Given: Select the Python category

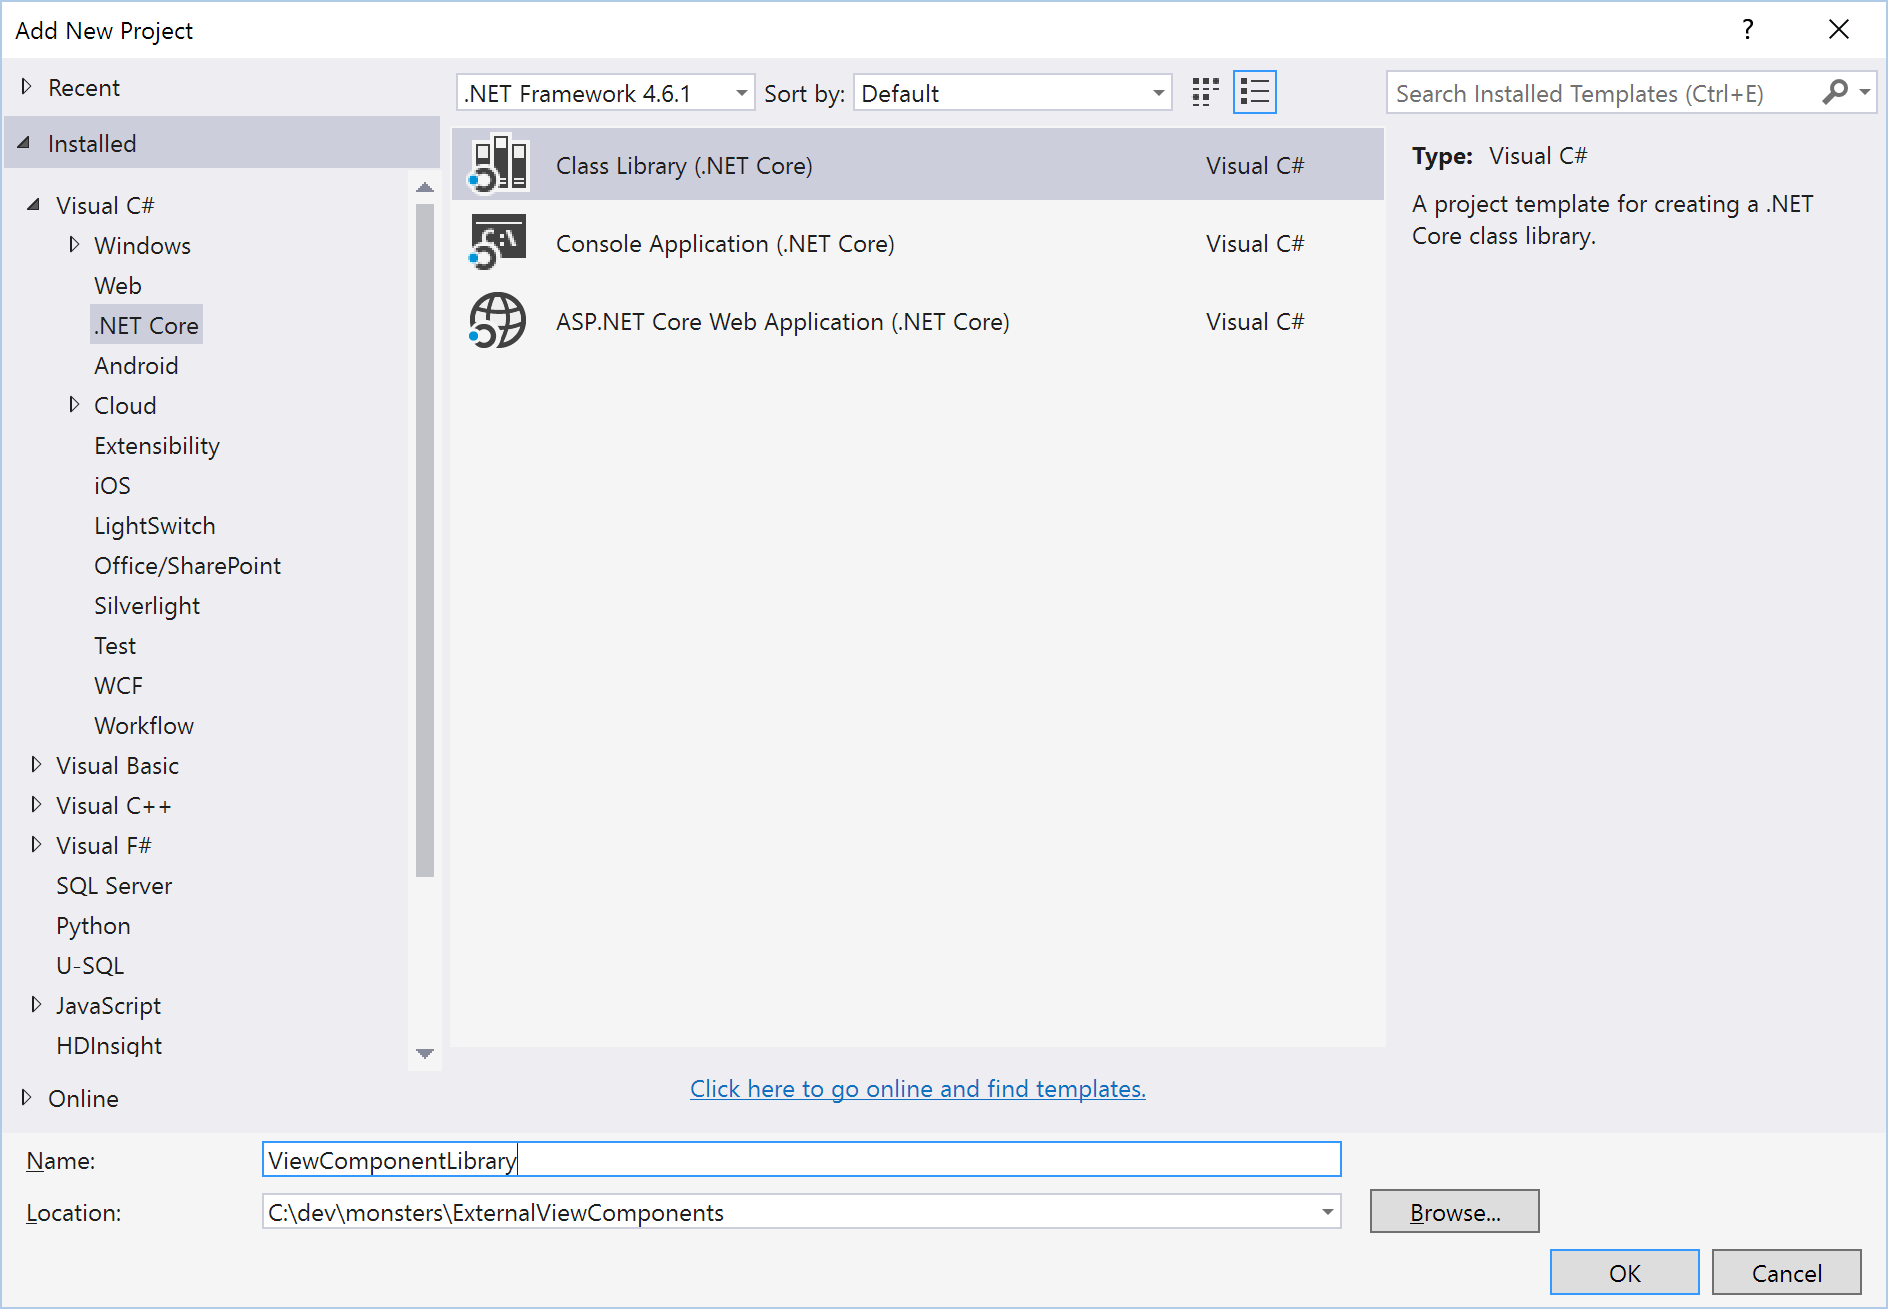Looking at the screenshot, I should pyautogui.click(x=93, y=926).
